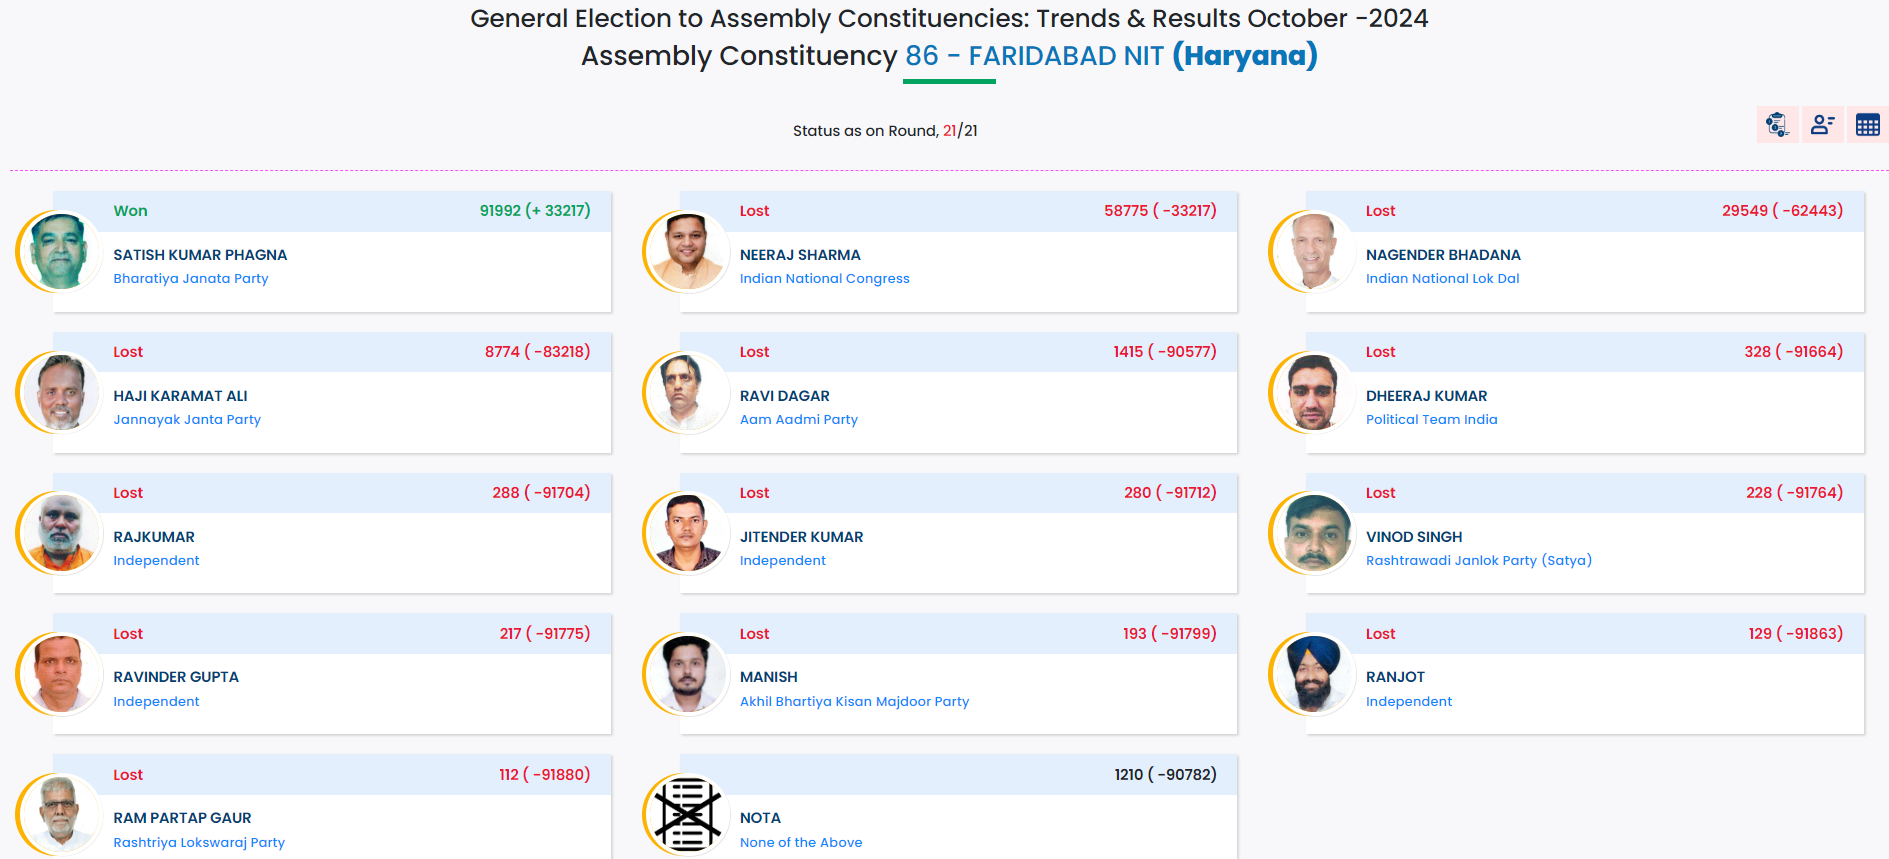Viewport: 1889px width, 859px height.
Task: Open Nagender Bhadana's profile photo
Action: click(1313, 251)
